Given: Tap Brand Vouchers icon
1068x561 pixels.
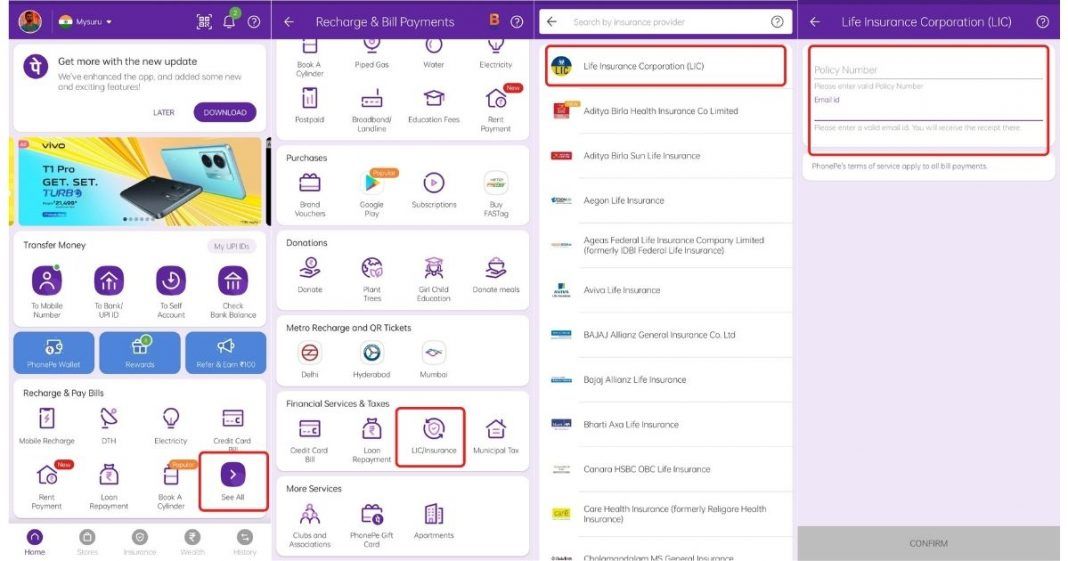Looking at the screenshot, I should pos(310,182).
